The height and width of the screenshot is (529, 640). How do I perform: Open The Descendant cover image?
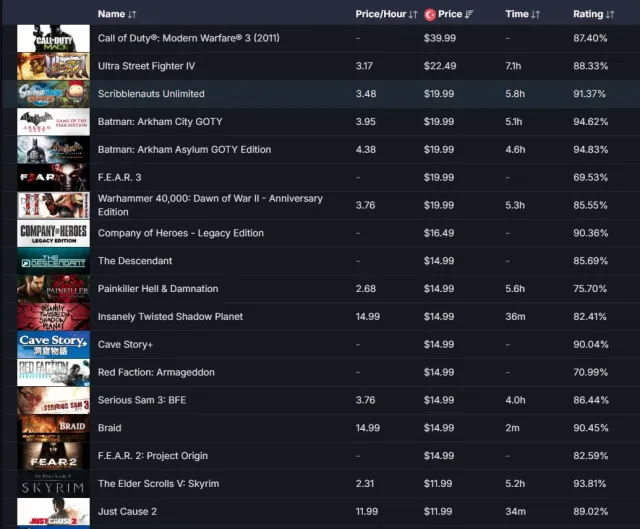tap(53, 261)
